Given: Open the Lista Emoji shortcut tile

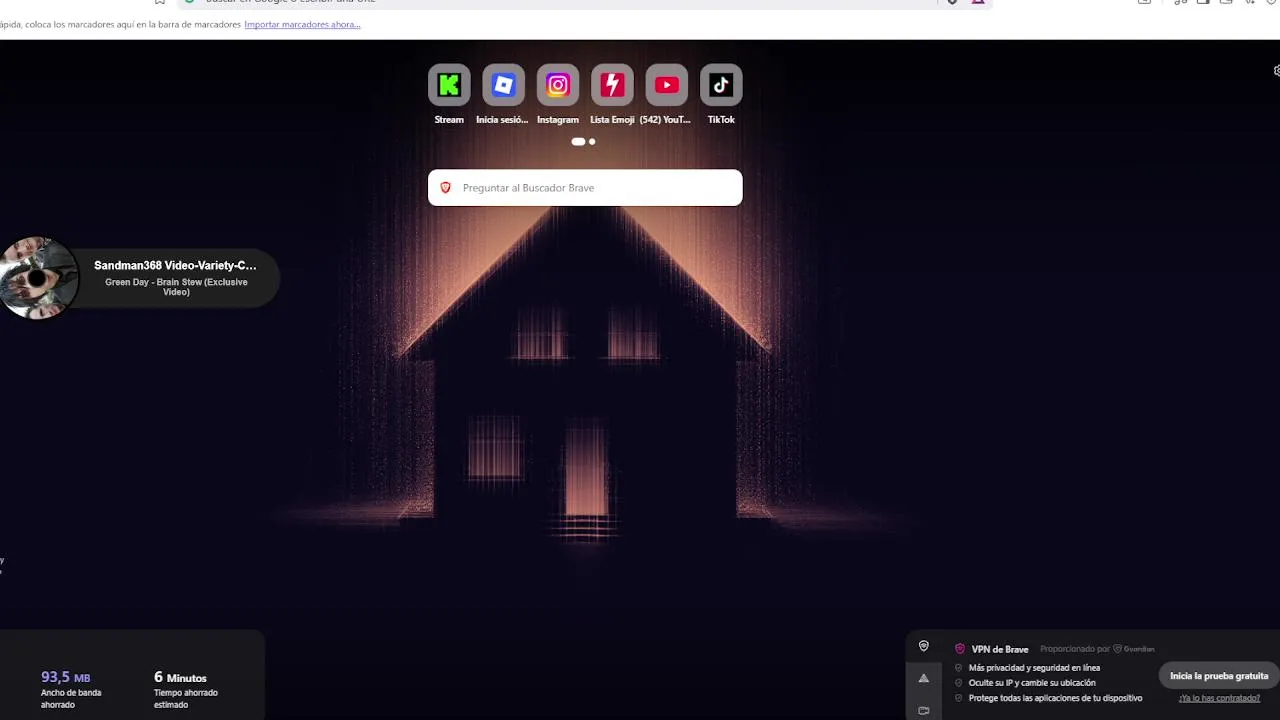Looking at the screenshot, I should coord(612,85).
